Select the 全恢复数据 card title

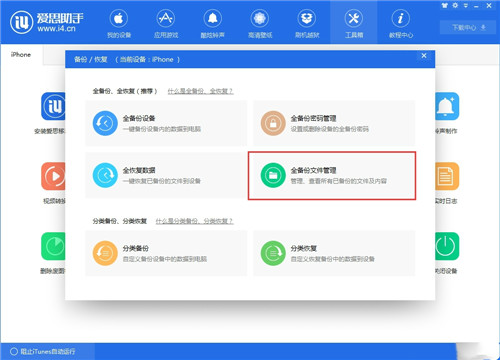(x=139, y=170)
